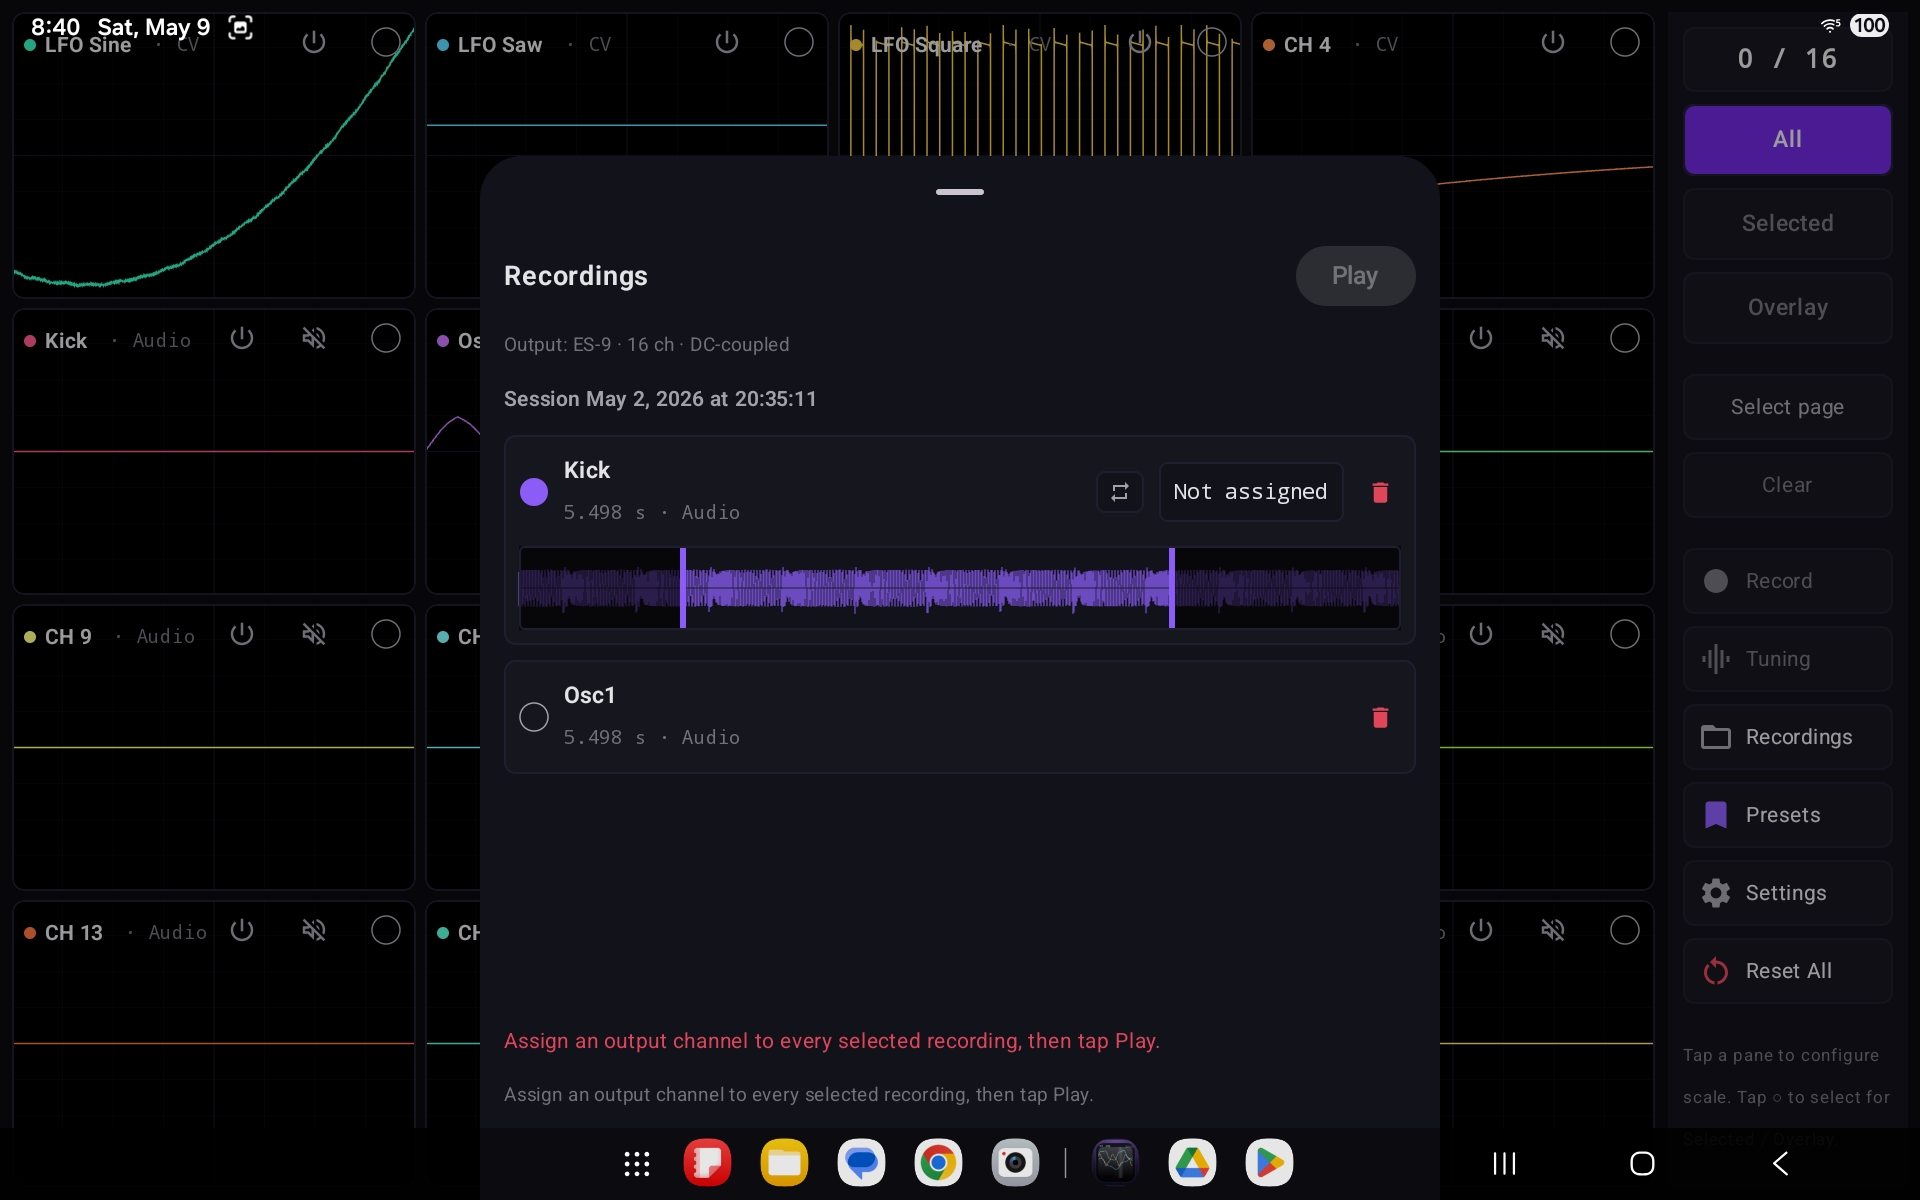
Task: Open the waveform scope app icon in taskbar
Action: (x=1116, y=1163)
